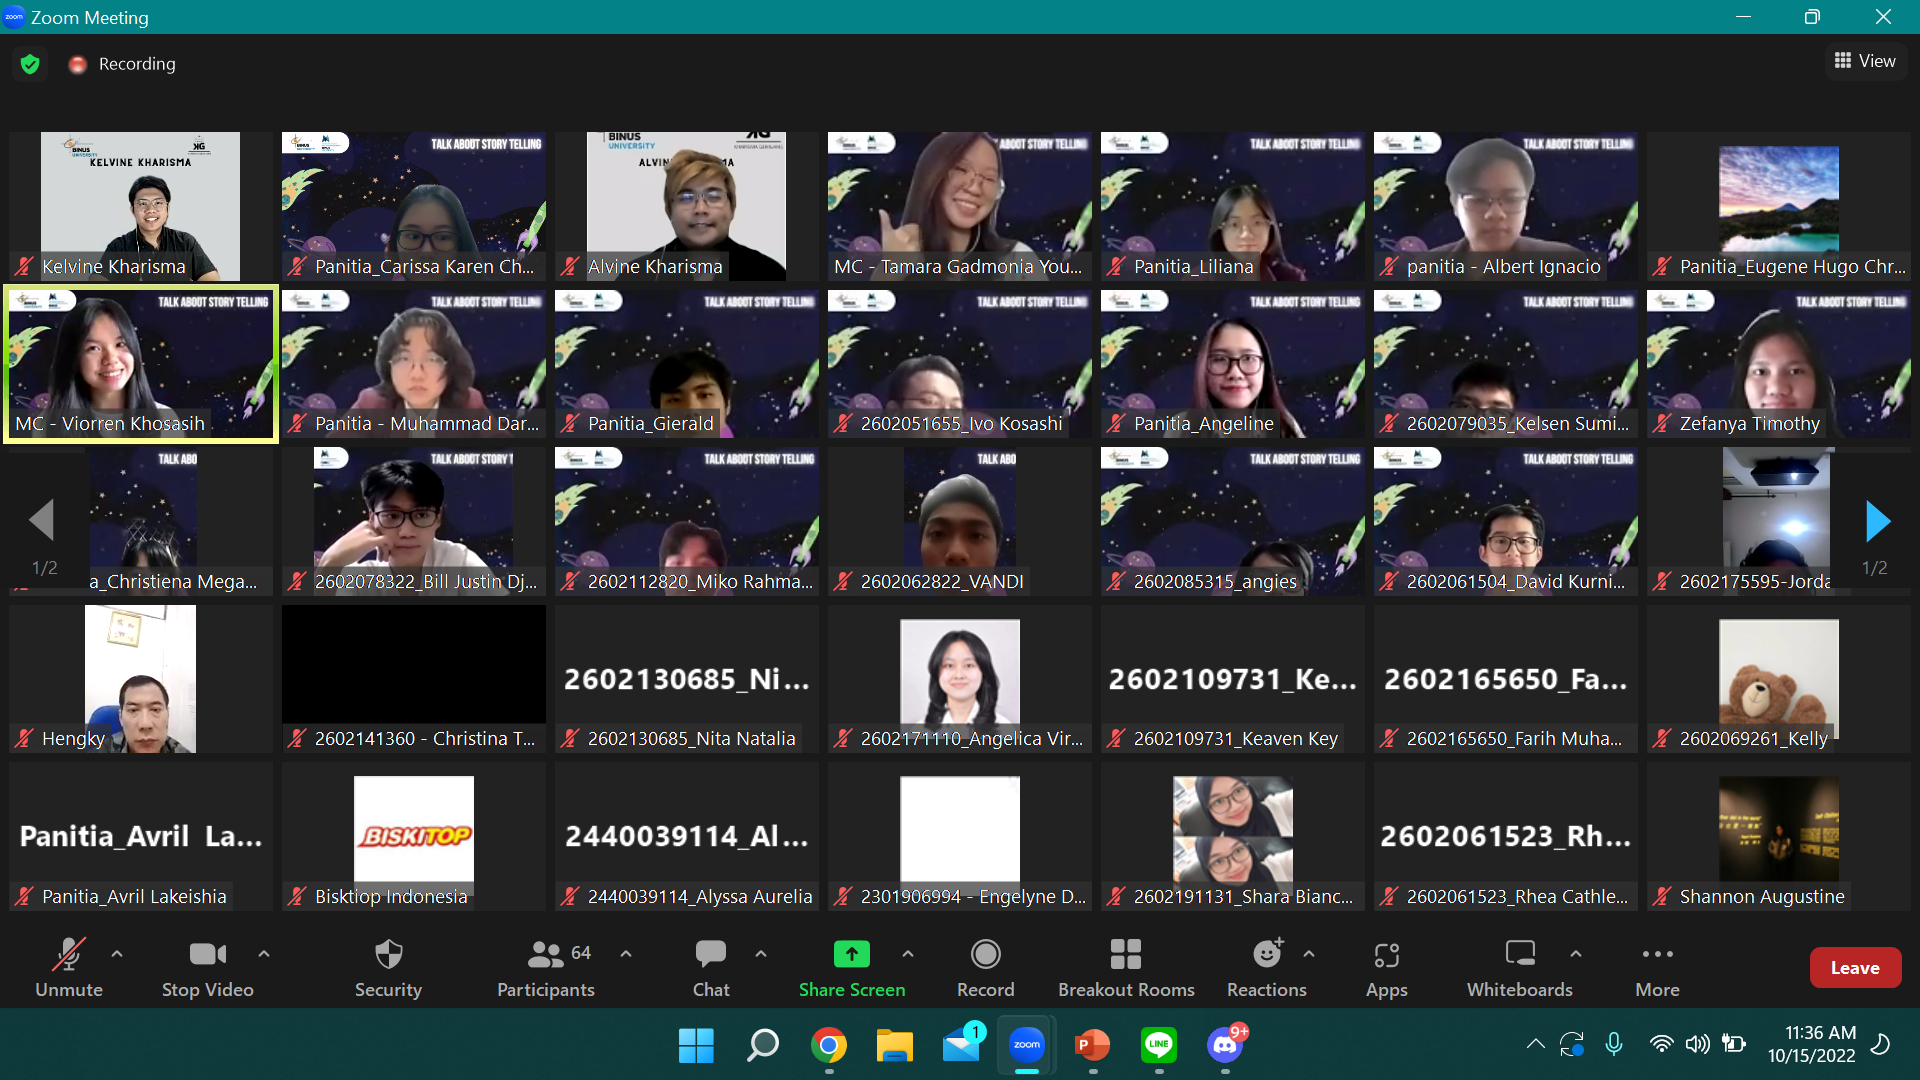Open the Participants panel
Screen dimensions: 1920x1080
coord(546,967)
